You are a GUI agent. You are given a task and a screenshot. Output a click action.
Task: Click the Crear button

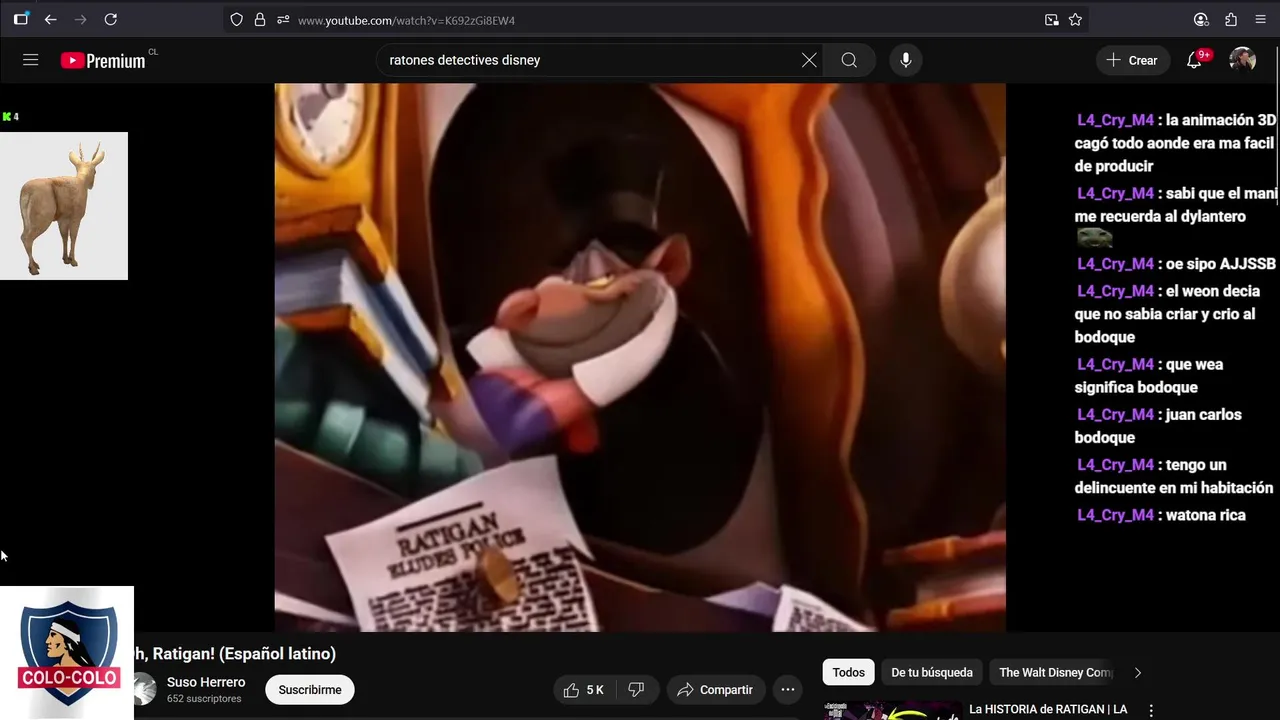click(1132, 60)
